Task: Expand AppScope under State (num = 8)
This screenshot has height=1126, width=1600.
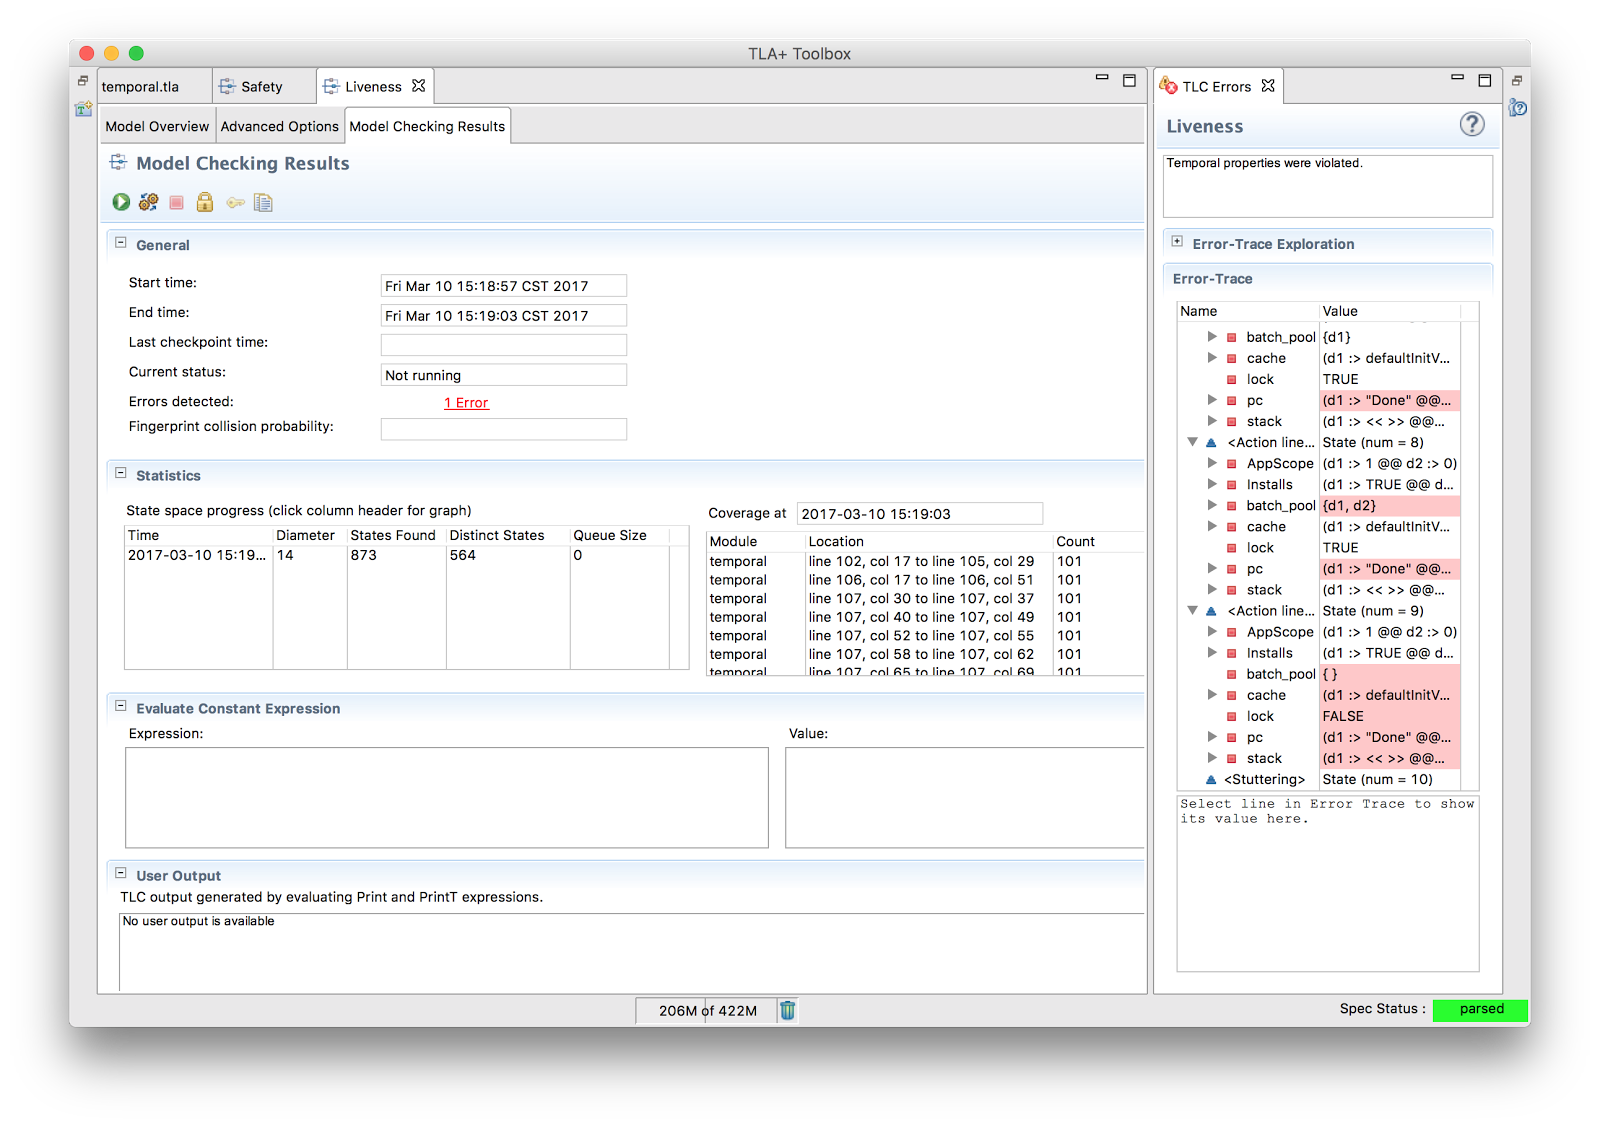Action: 1212,463
